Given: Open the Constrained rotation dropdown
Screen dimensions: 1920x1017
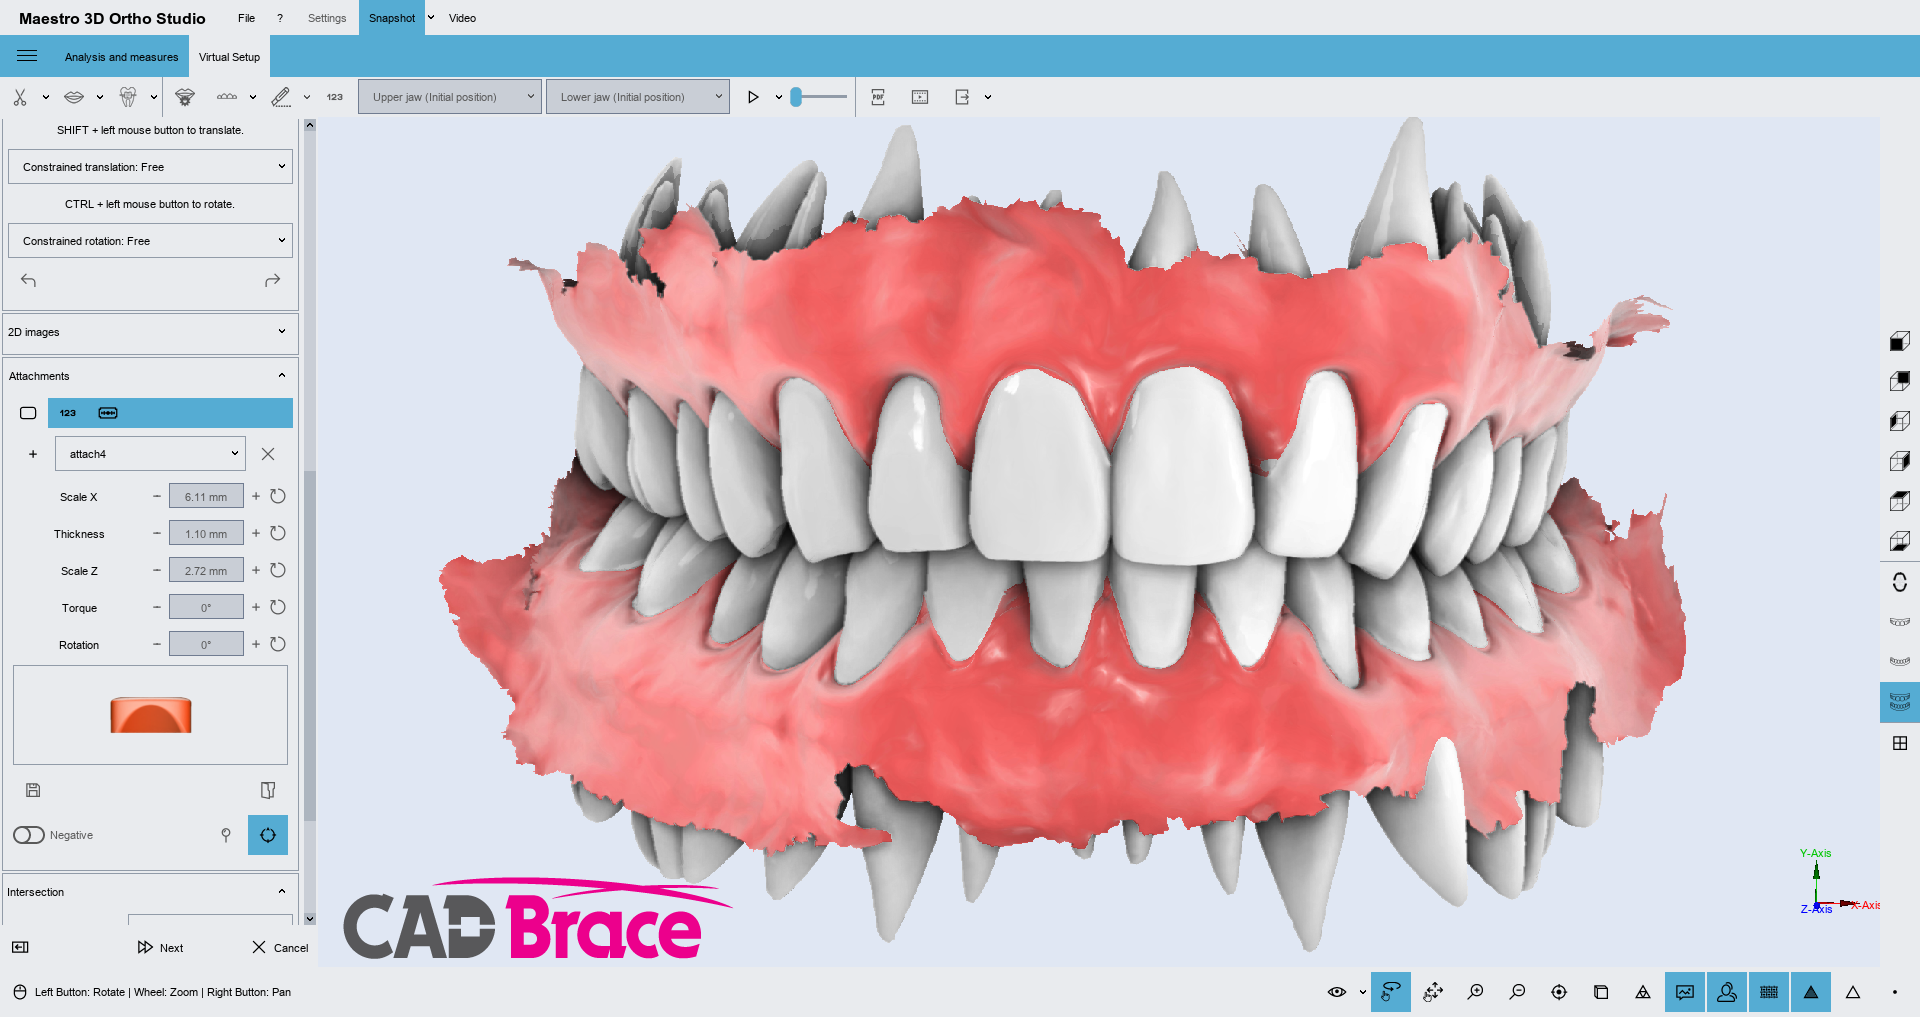Looking at the screenshot, I should [150, 241].
